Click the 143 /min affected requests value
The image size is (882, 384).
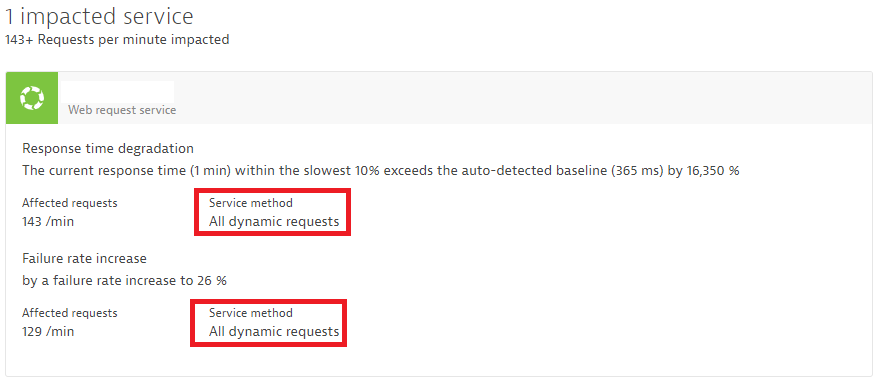pyautogui.click(x=48, y=222)
